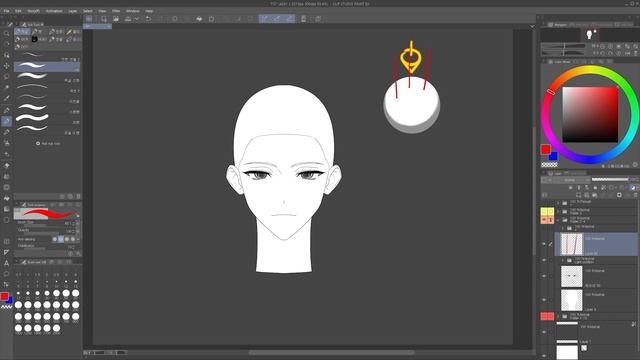
Task: Open the Filter menu
Action: pos(116,11)
